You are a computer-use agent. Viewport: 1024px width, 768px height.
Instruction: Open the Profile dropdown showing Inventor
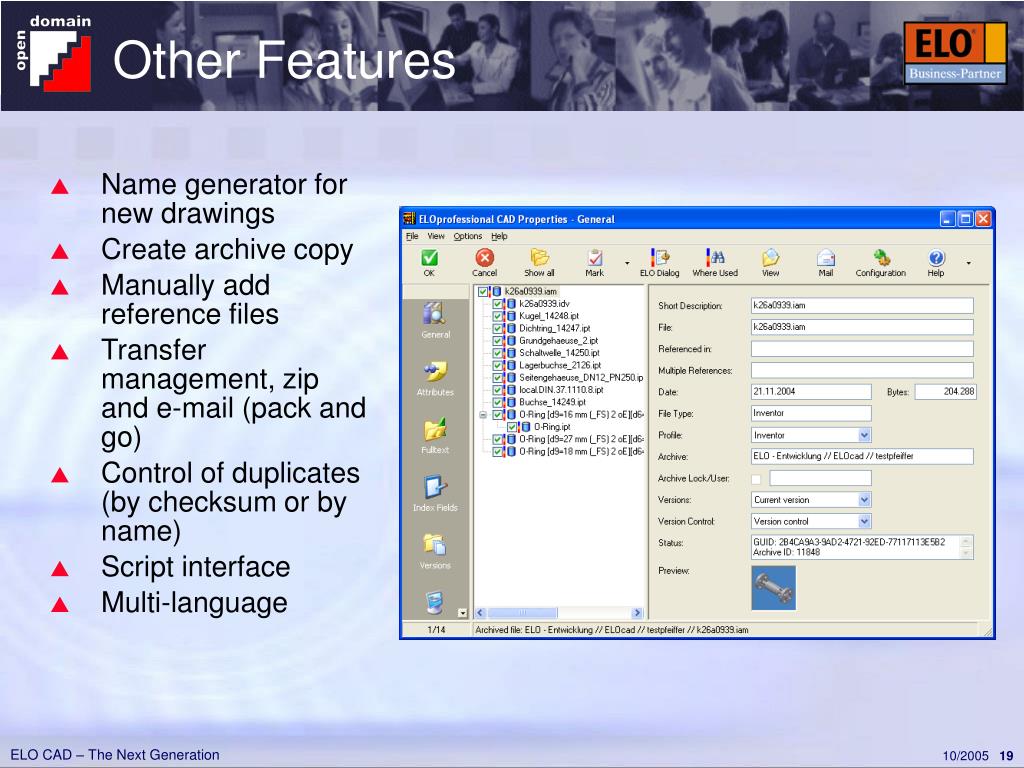click(x=864, y=435)
